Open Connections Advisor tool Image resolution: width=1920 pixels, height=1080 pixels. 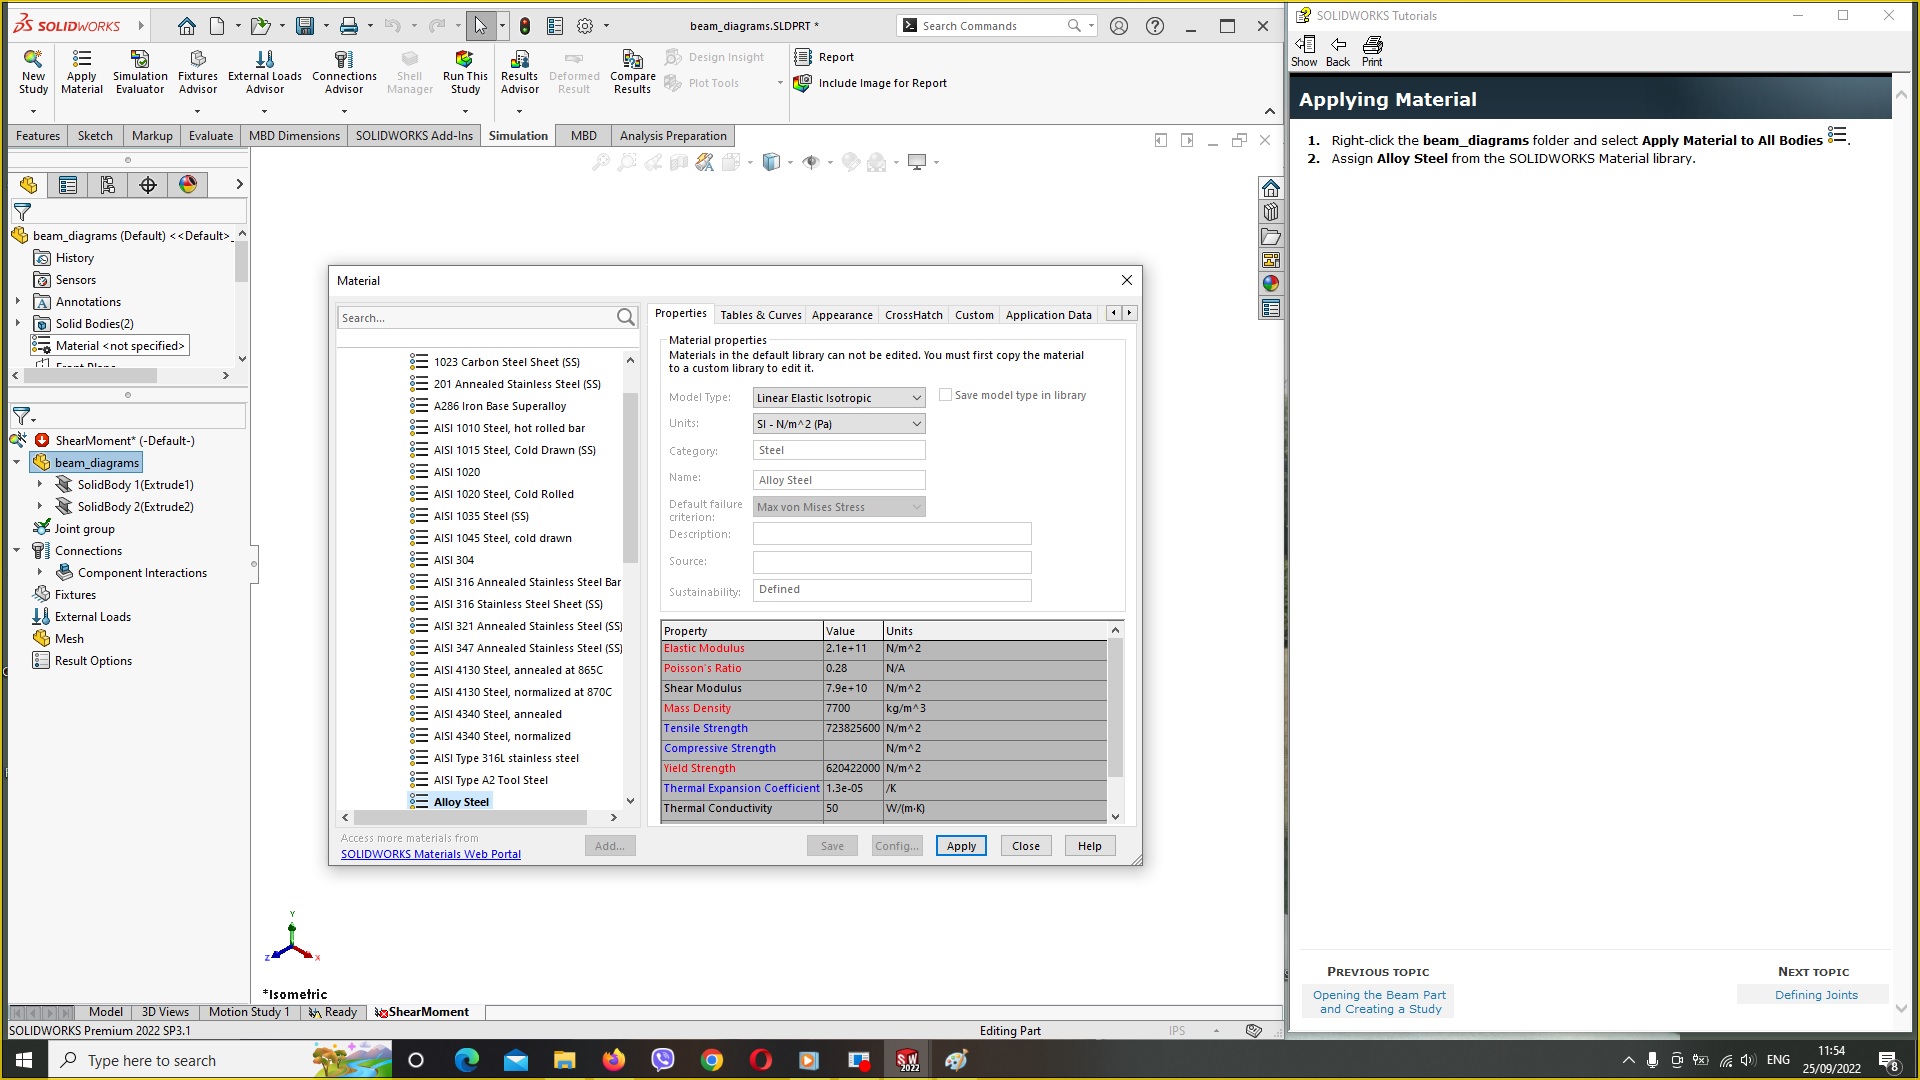click(344, 72)
